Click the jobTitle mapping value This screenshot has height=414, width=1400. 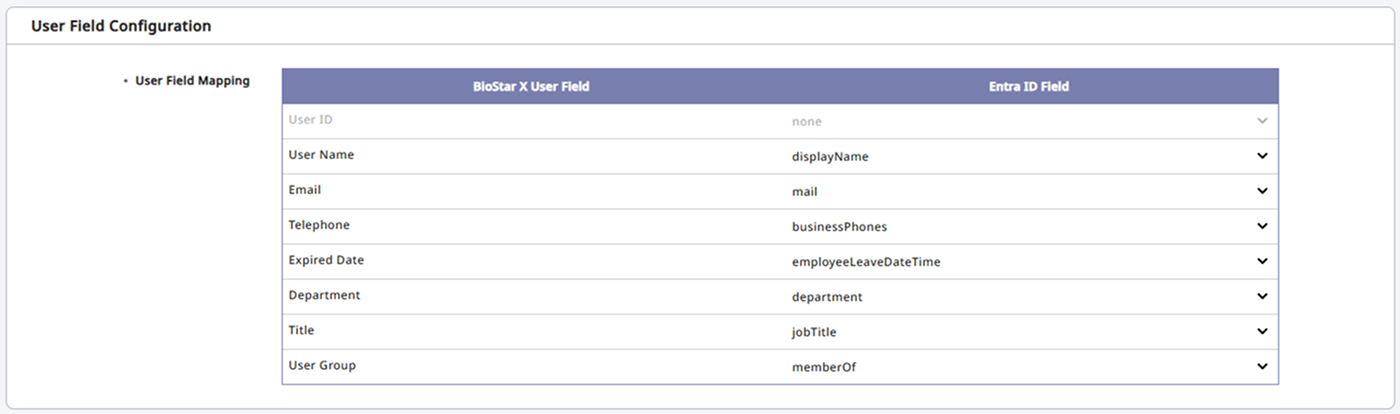814,332
